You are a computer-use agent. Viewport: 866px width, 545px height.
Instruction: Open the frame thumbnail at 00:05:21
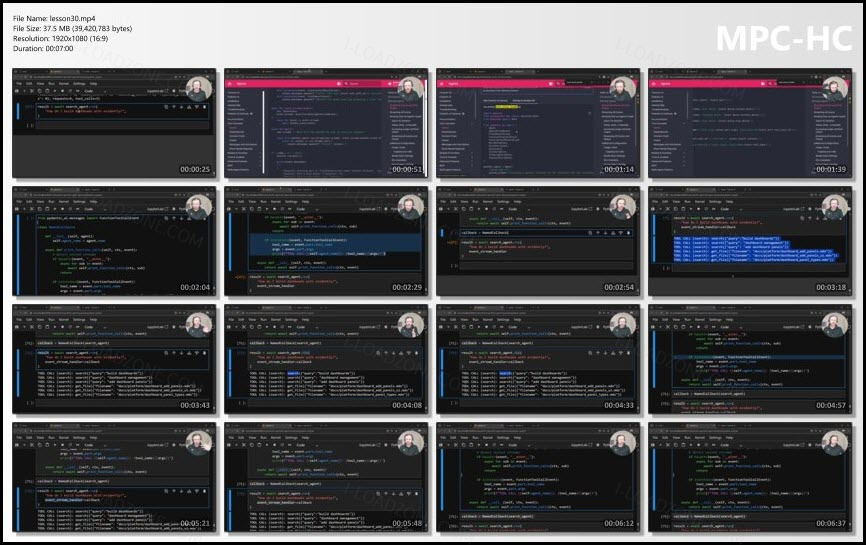(114, 477)
